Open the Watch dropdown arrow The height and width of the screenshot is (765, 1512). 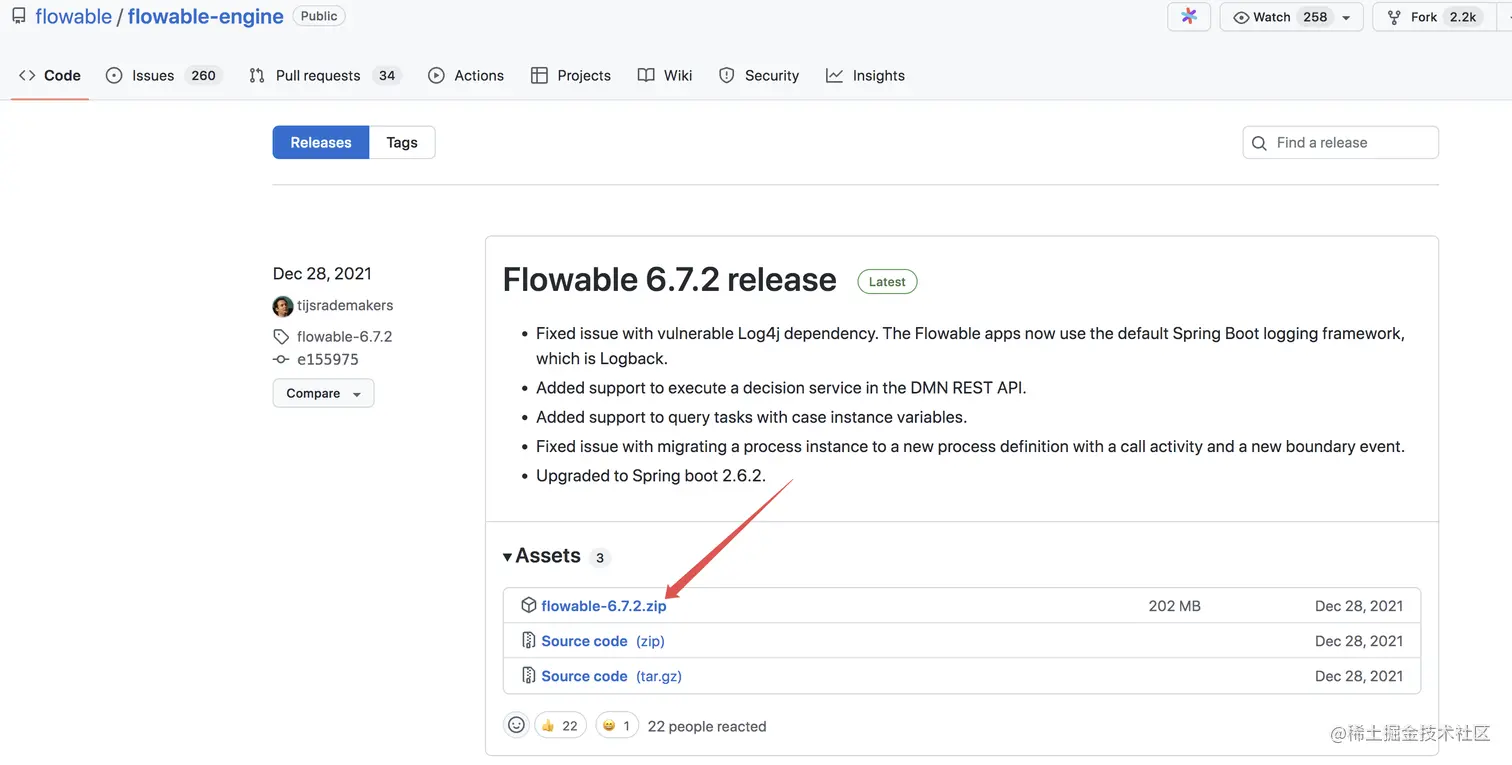(x=1345, y=17)
